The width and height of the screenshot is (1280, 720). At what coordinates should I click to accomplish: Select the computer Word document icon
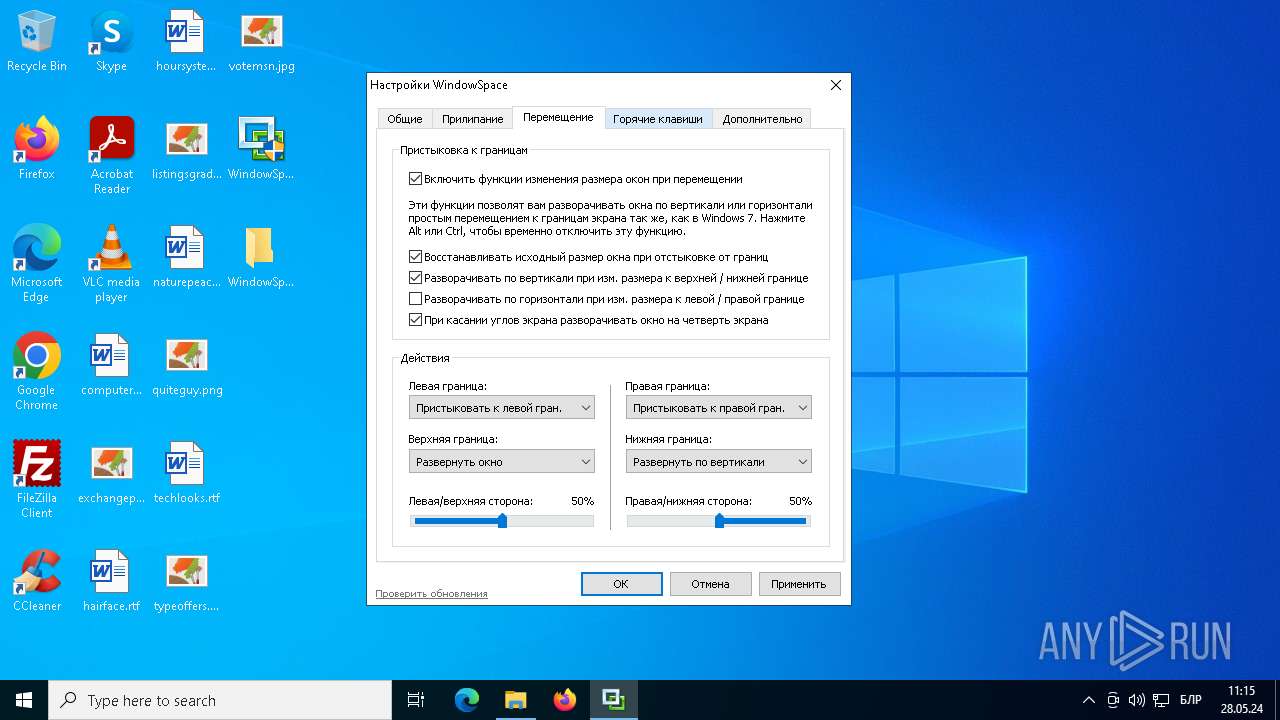[111, 366]
